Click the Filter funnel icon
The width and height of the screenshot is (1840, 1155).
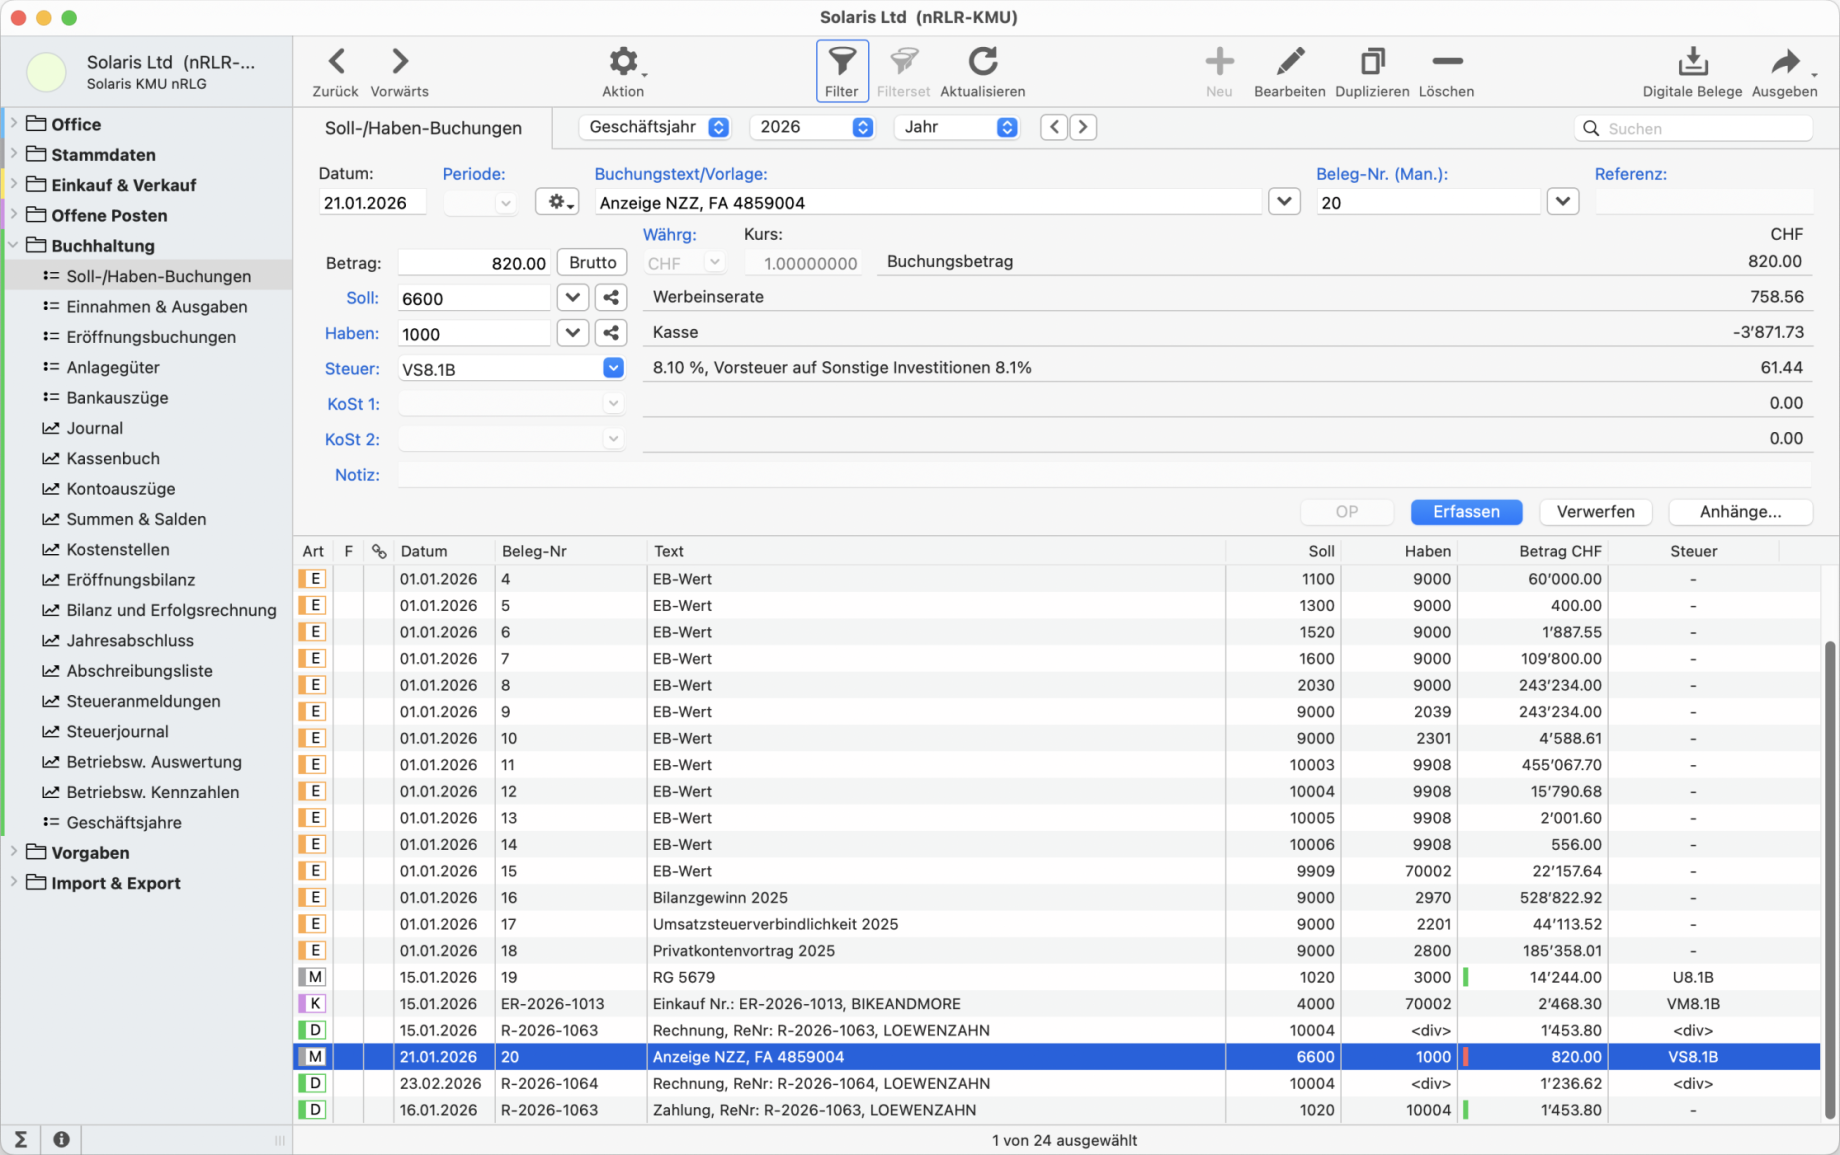point(841,62)
